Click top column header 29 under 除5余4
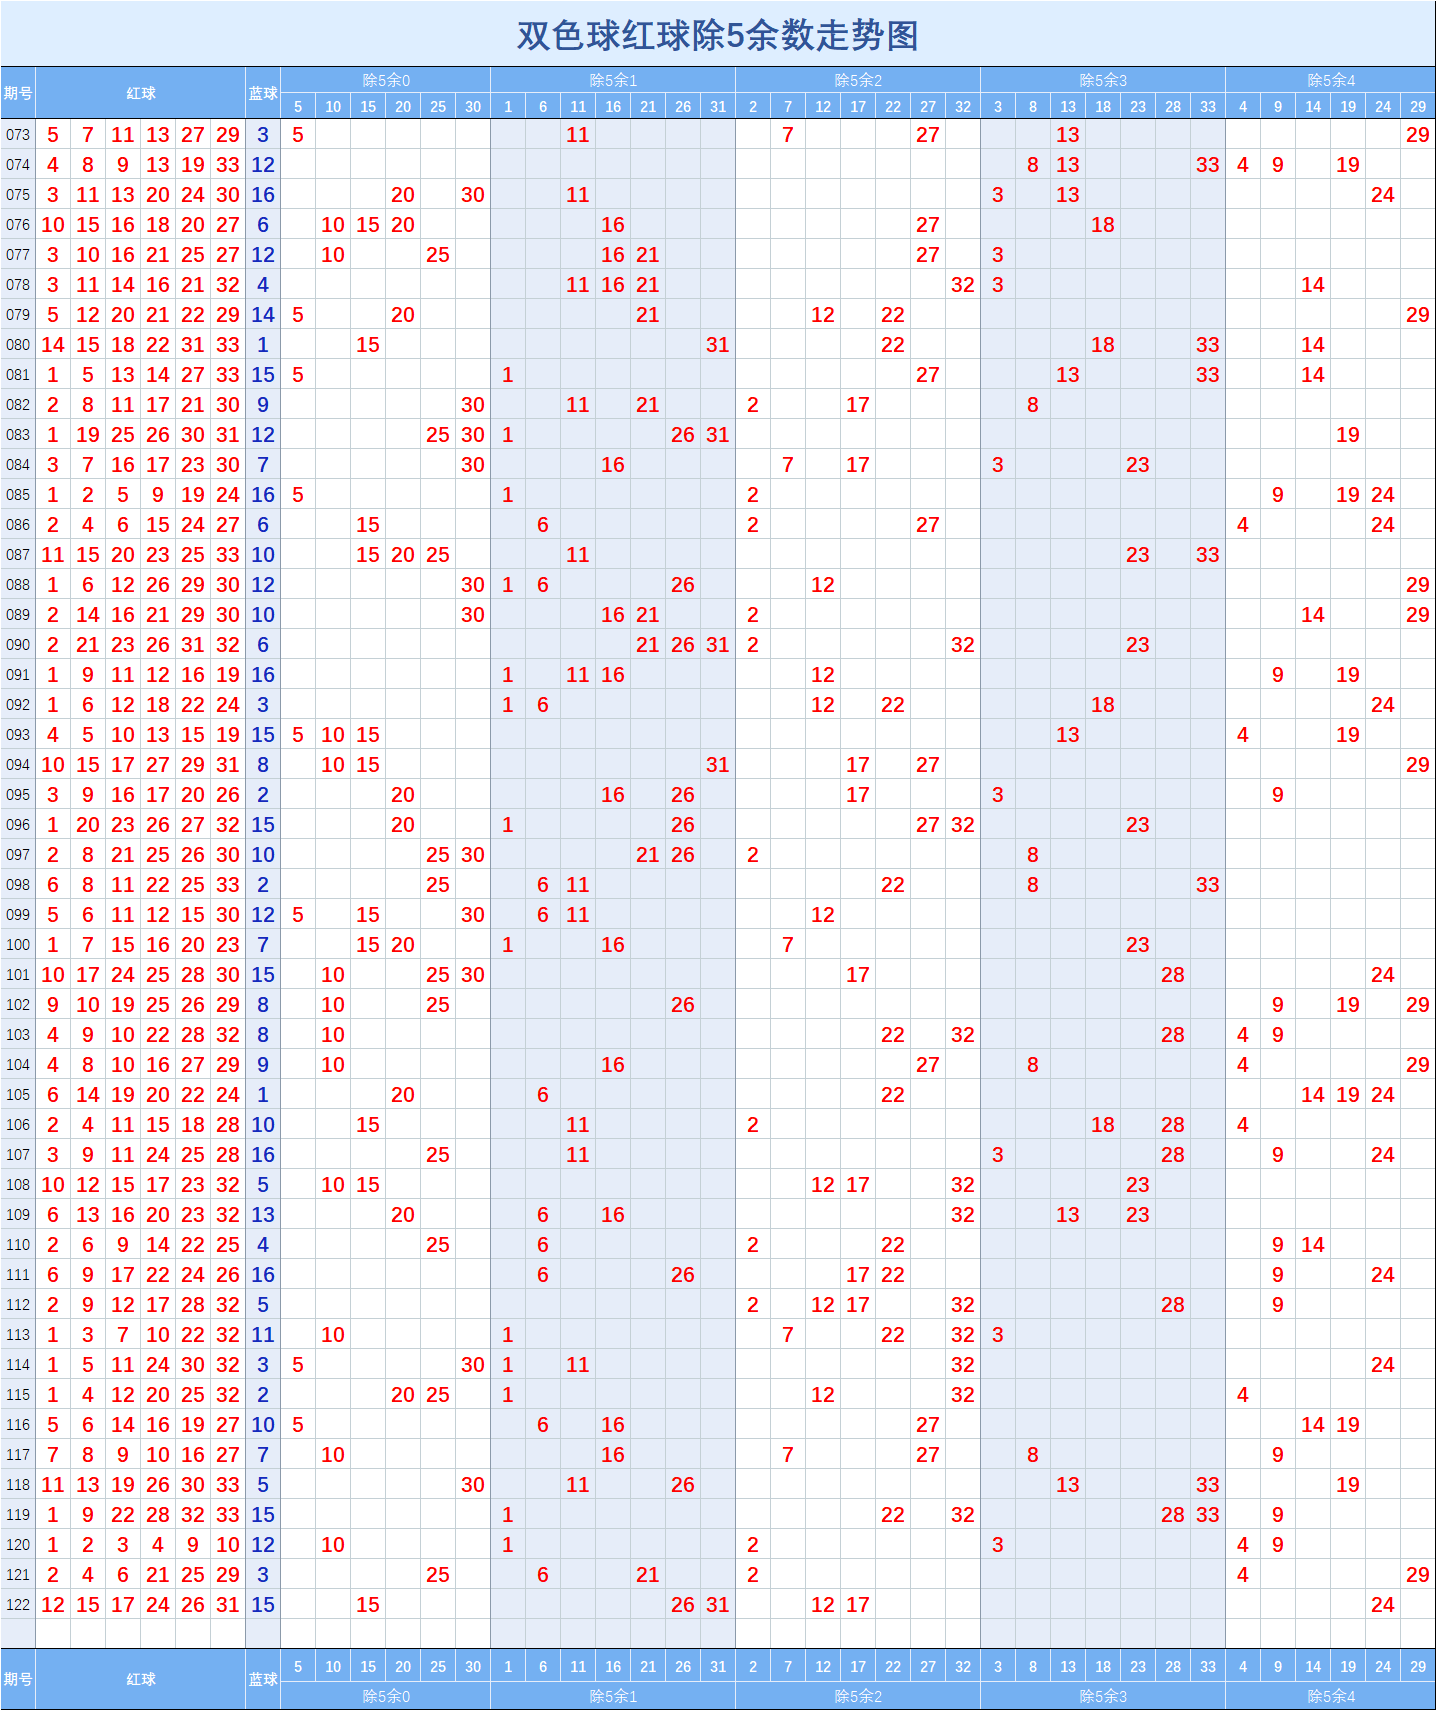This screenshot has height=1710, width=1436. click(1418, 106)
